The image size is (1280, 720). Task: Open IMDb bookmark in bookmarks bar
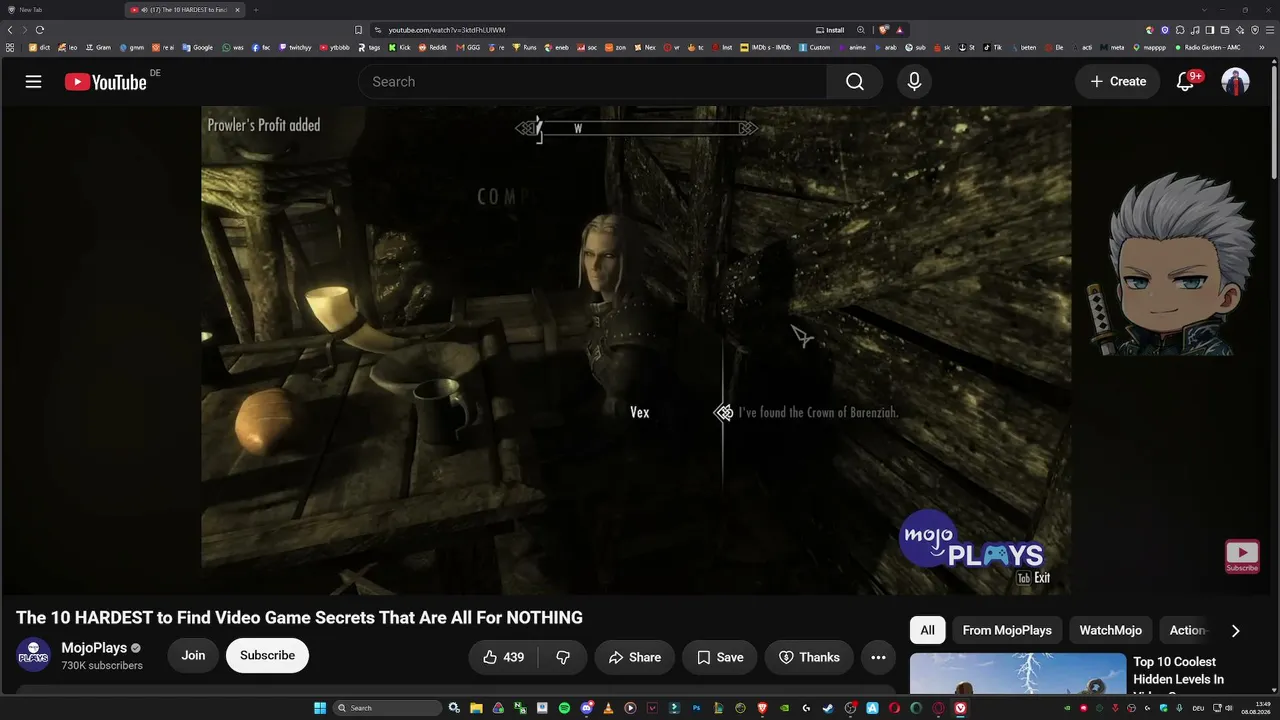[x=765, y=47]
